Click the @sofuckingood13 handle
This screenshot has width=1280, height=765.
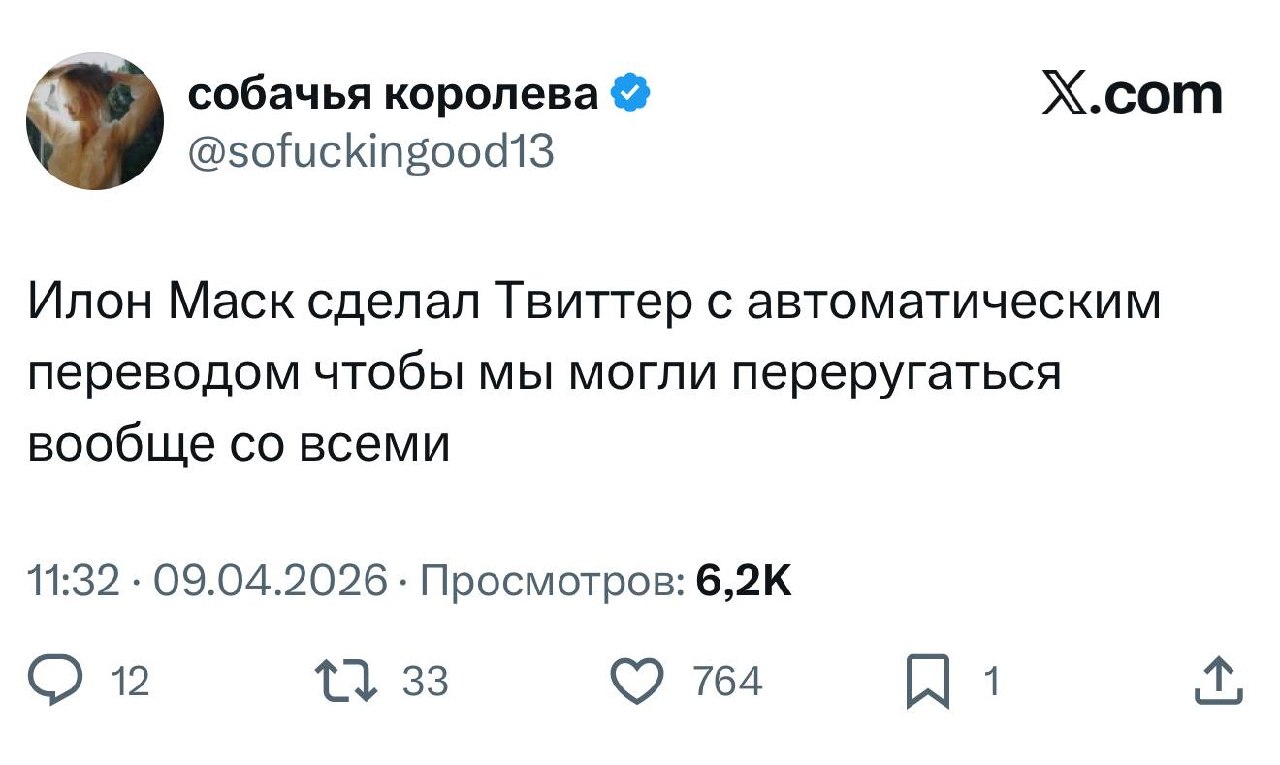371,153
